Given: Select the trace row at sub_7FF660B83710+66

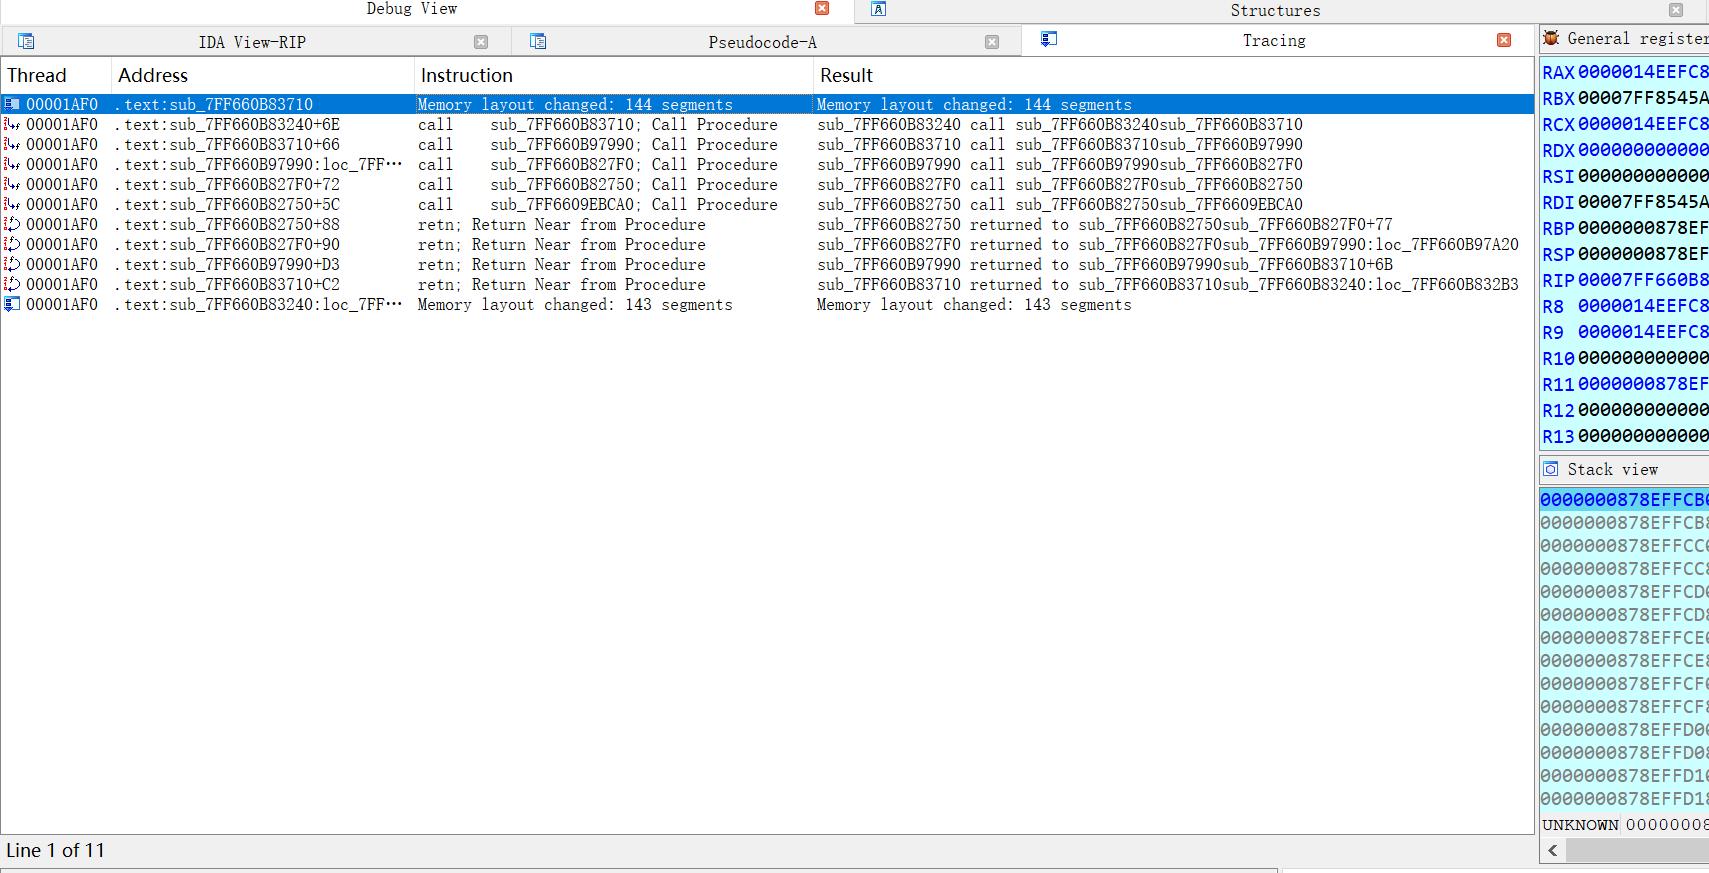Looking at the screenshot, I should 767,145.
